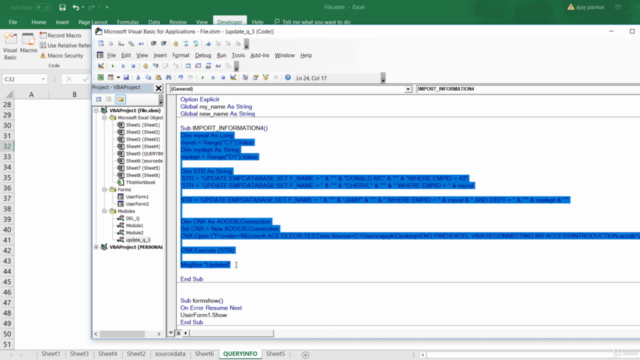Collapse VBAProject (File.xlsm) tree node

point(96,111)
